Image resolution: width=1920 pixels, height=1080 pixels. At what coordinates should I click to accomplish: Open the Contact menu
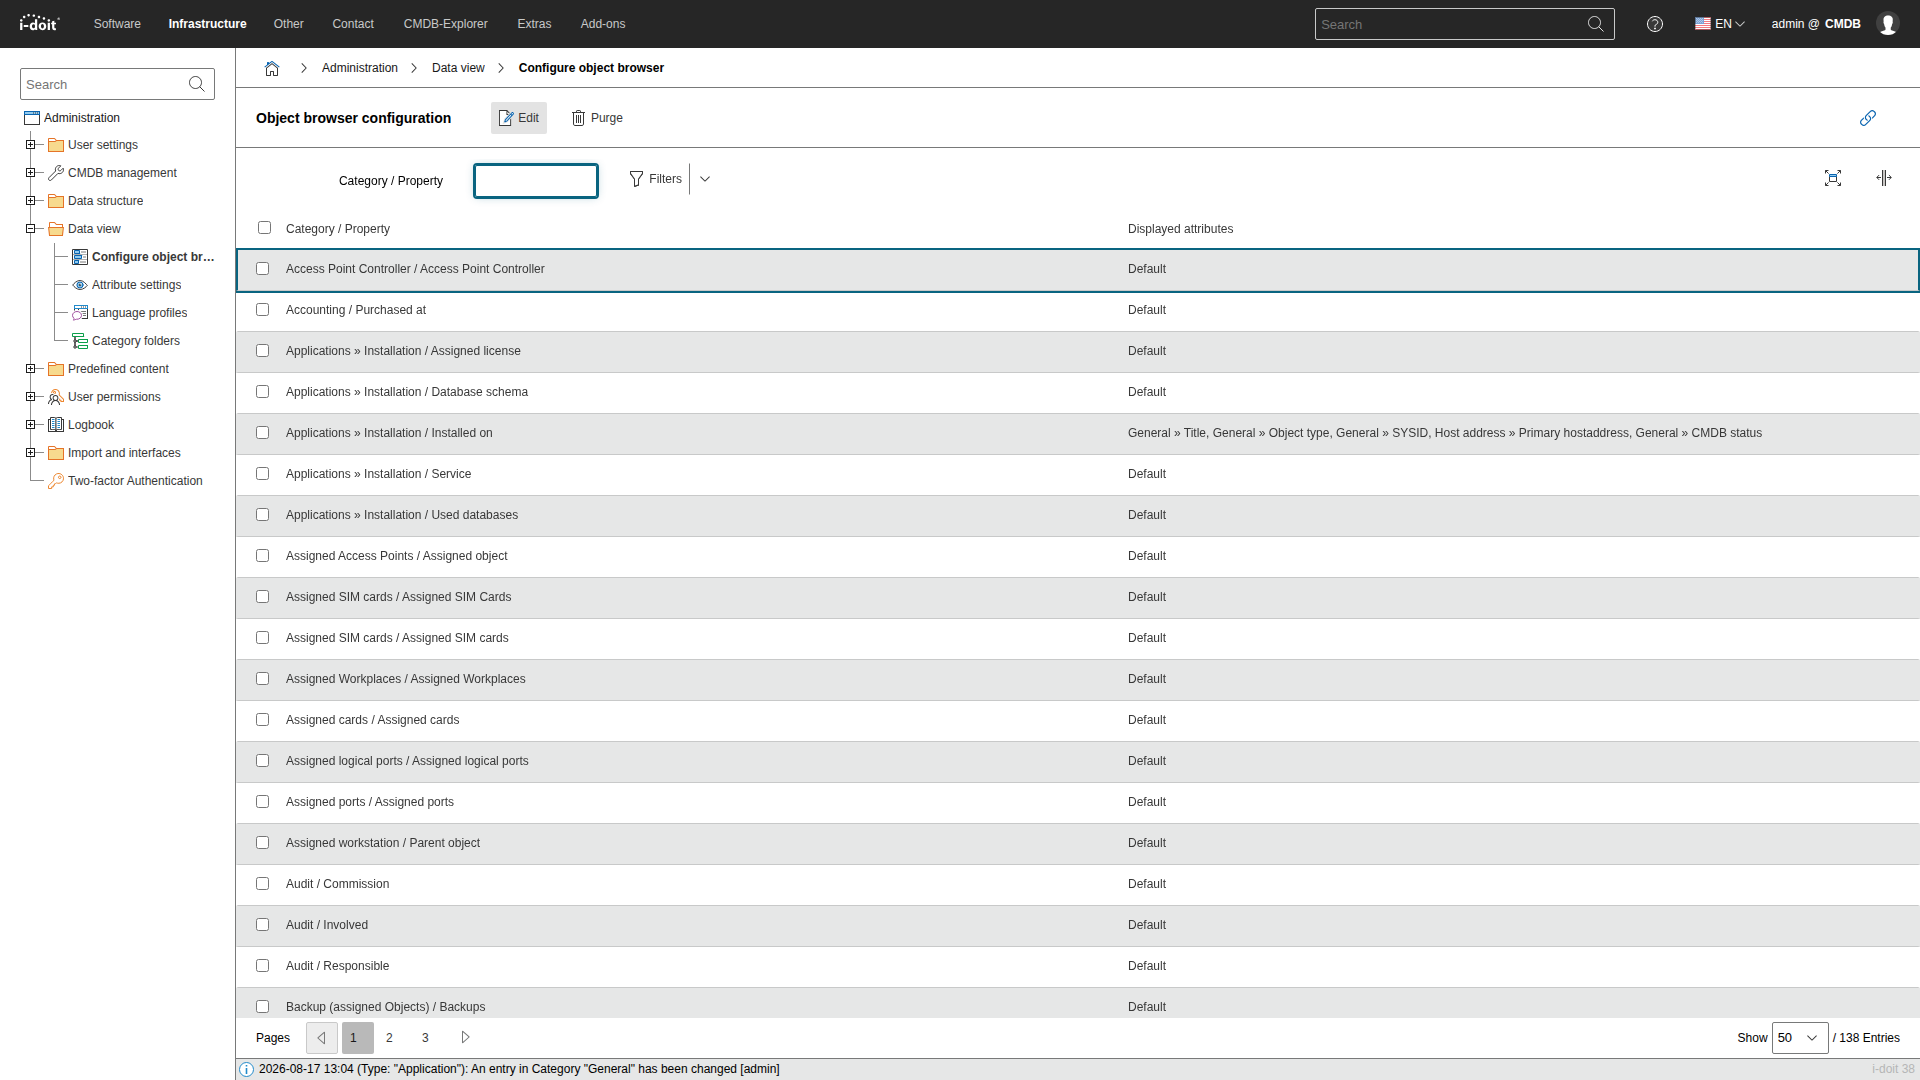click(x=353, y=24)
